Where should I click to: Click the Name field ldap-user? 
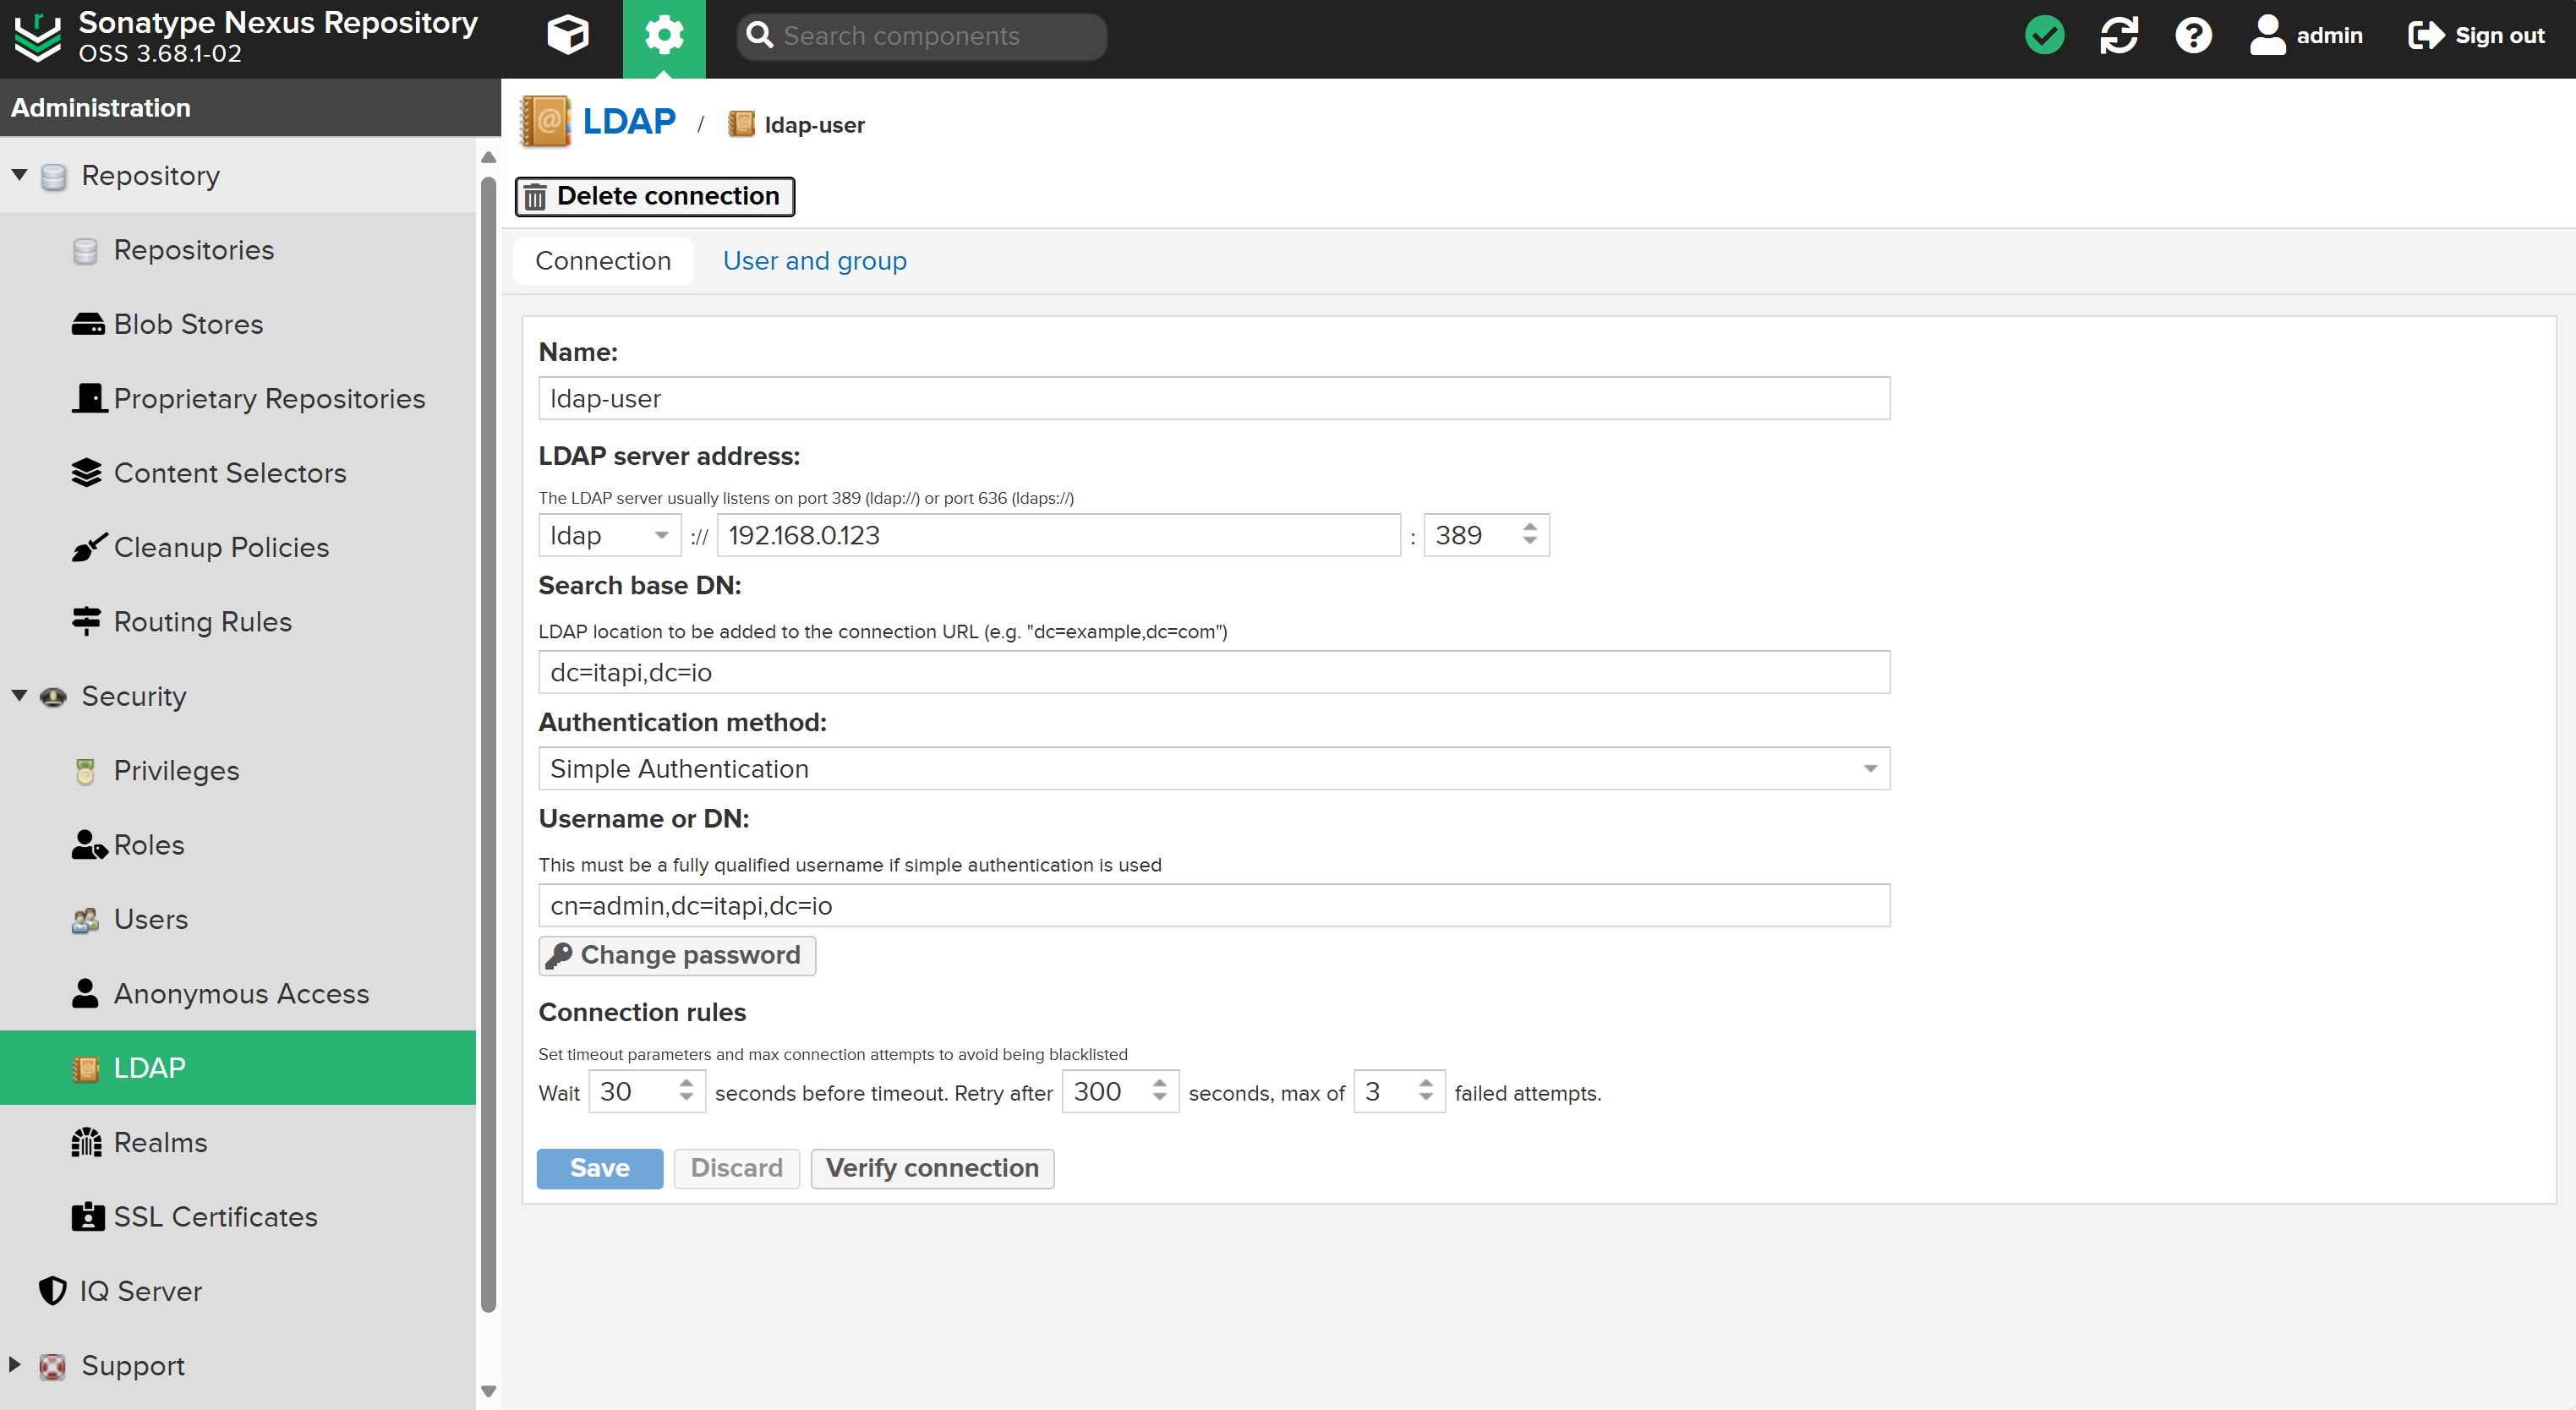point(1214,398)
